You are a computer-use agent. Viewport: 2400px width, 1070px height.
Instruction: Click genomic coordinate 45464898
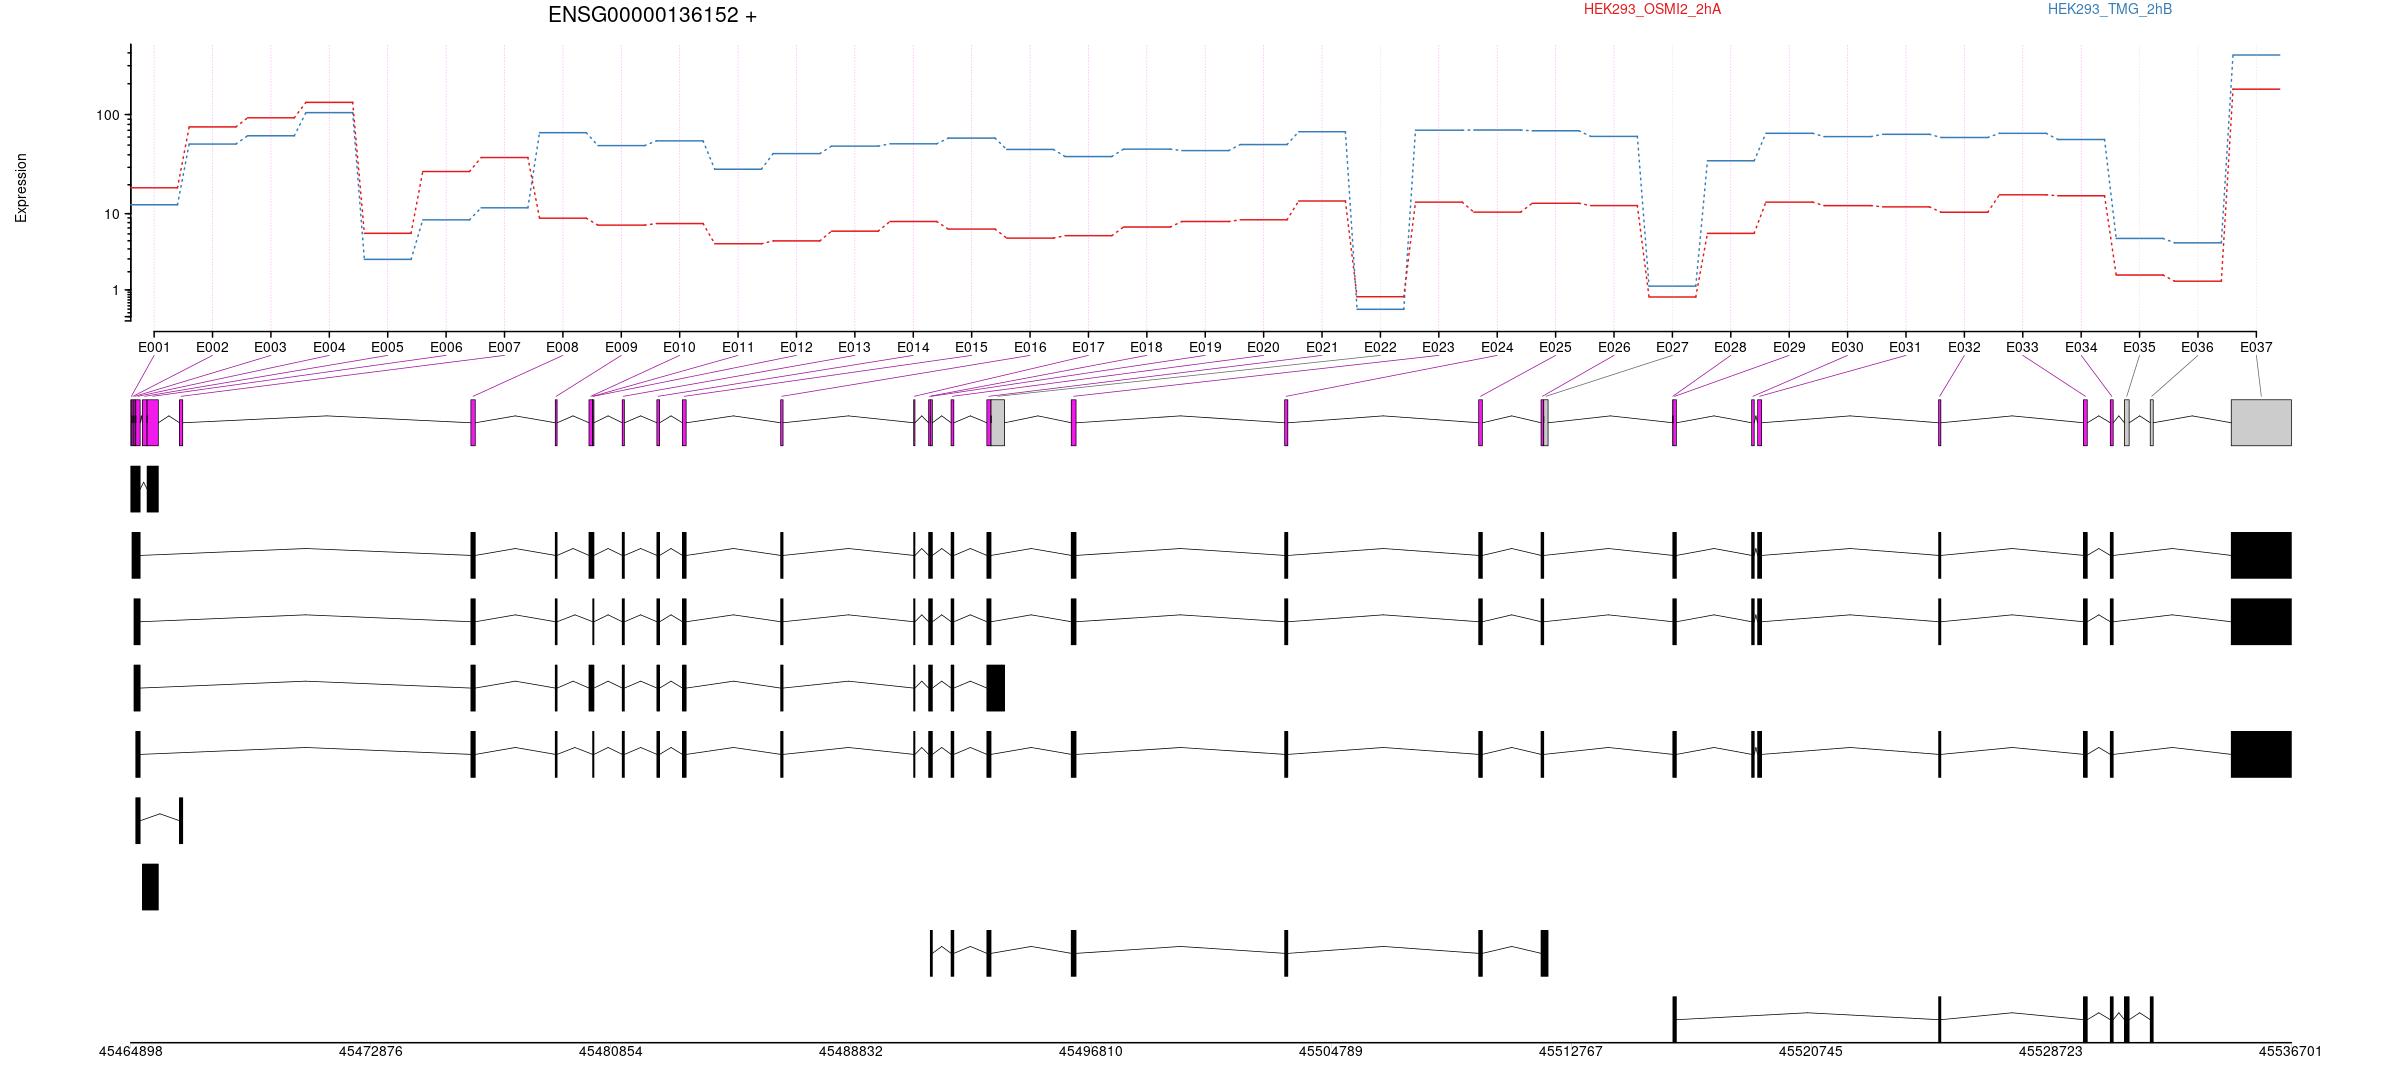[x=130, y=1051]
